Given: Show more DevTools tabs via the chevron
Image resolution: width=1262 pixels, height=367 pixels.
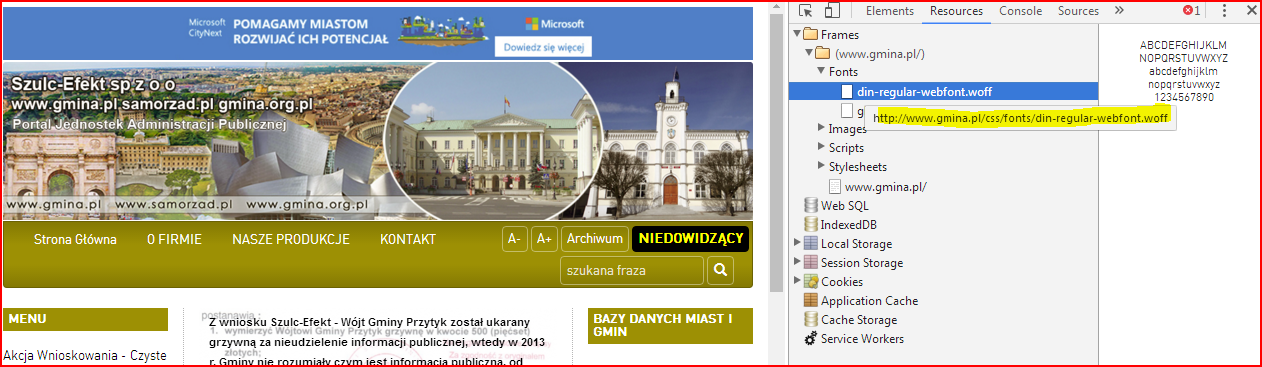Looking at the screenshot, I should coord(1119,11).
